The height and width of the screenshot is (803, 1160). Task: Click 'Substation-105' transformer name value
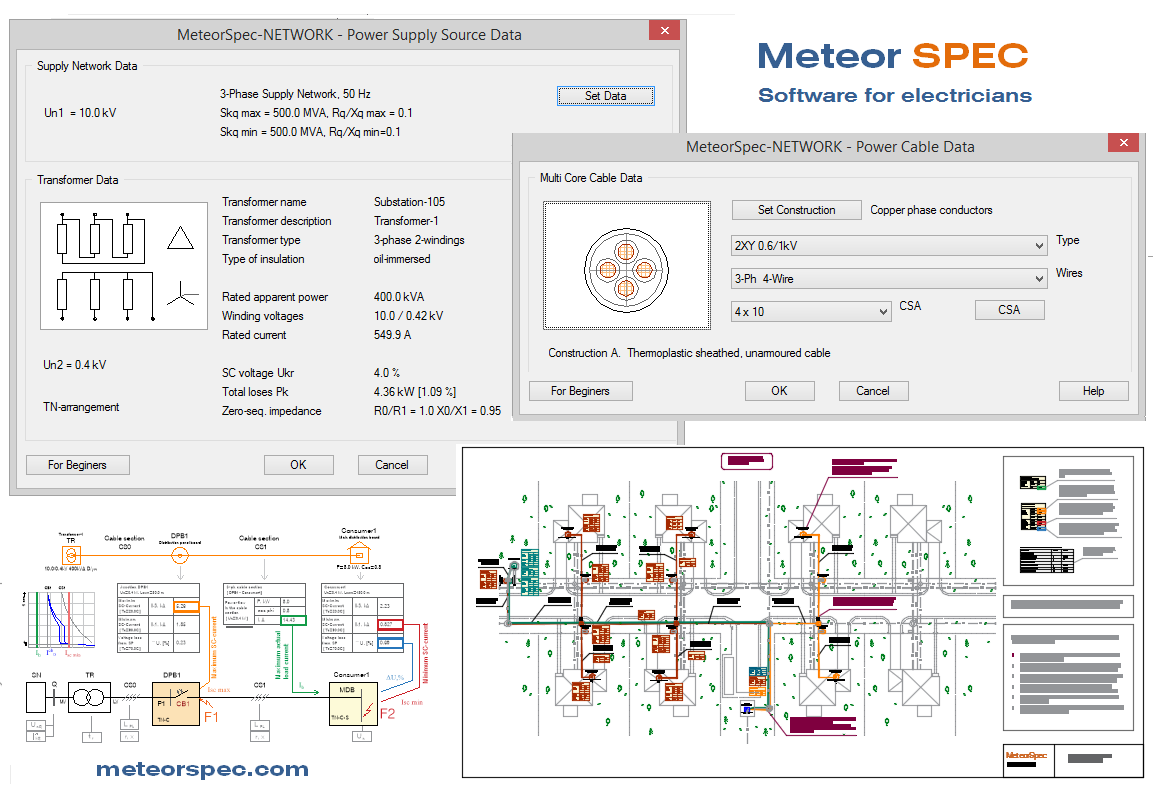[x=409, y=202]
